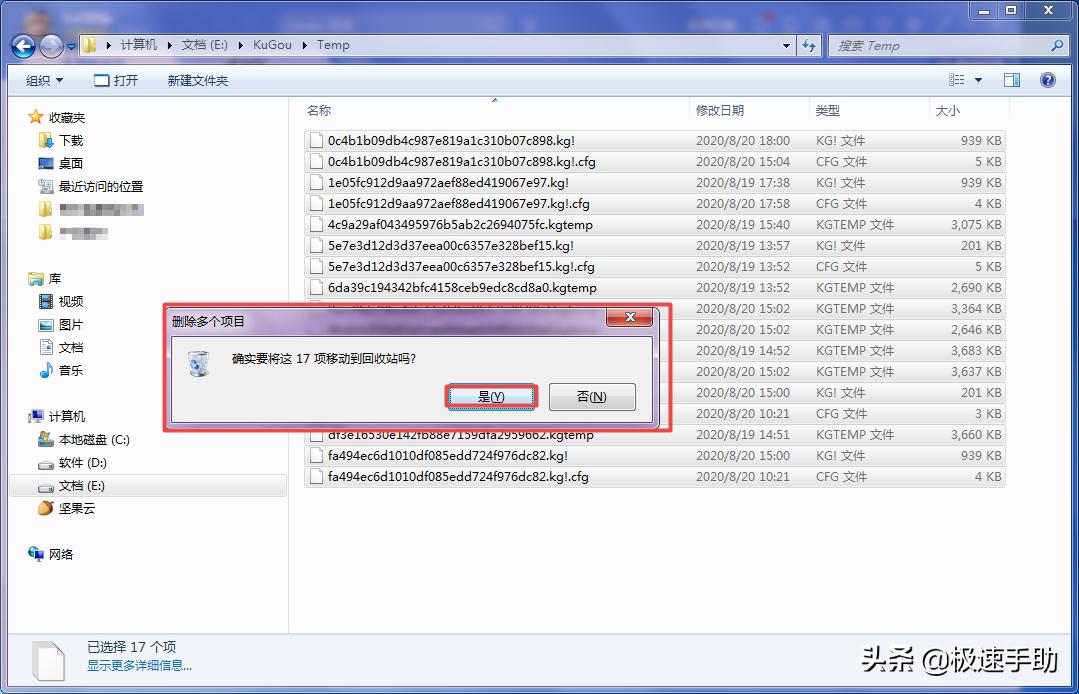Screen dimensions: 1079x694
Task: Click the search magnifier icon
Action: (x=1058, y=45)
